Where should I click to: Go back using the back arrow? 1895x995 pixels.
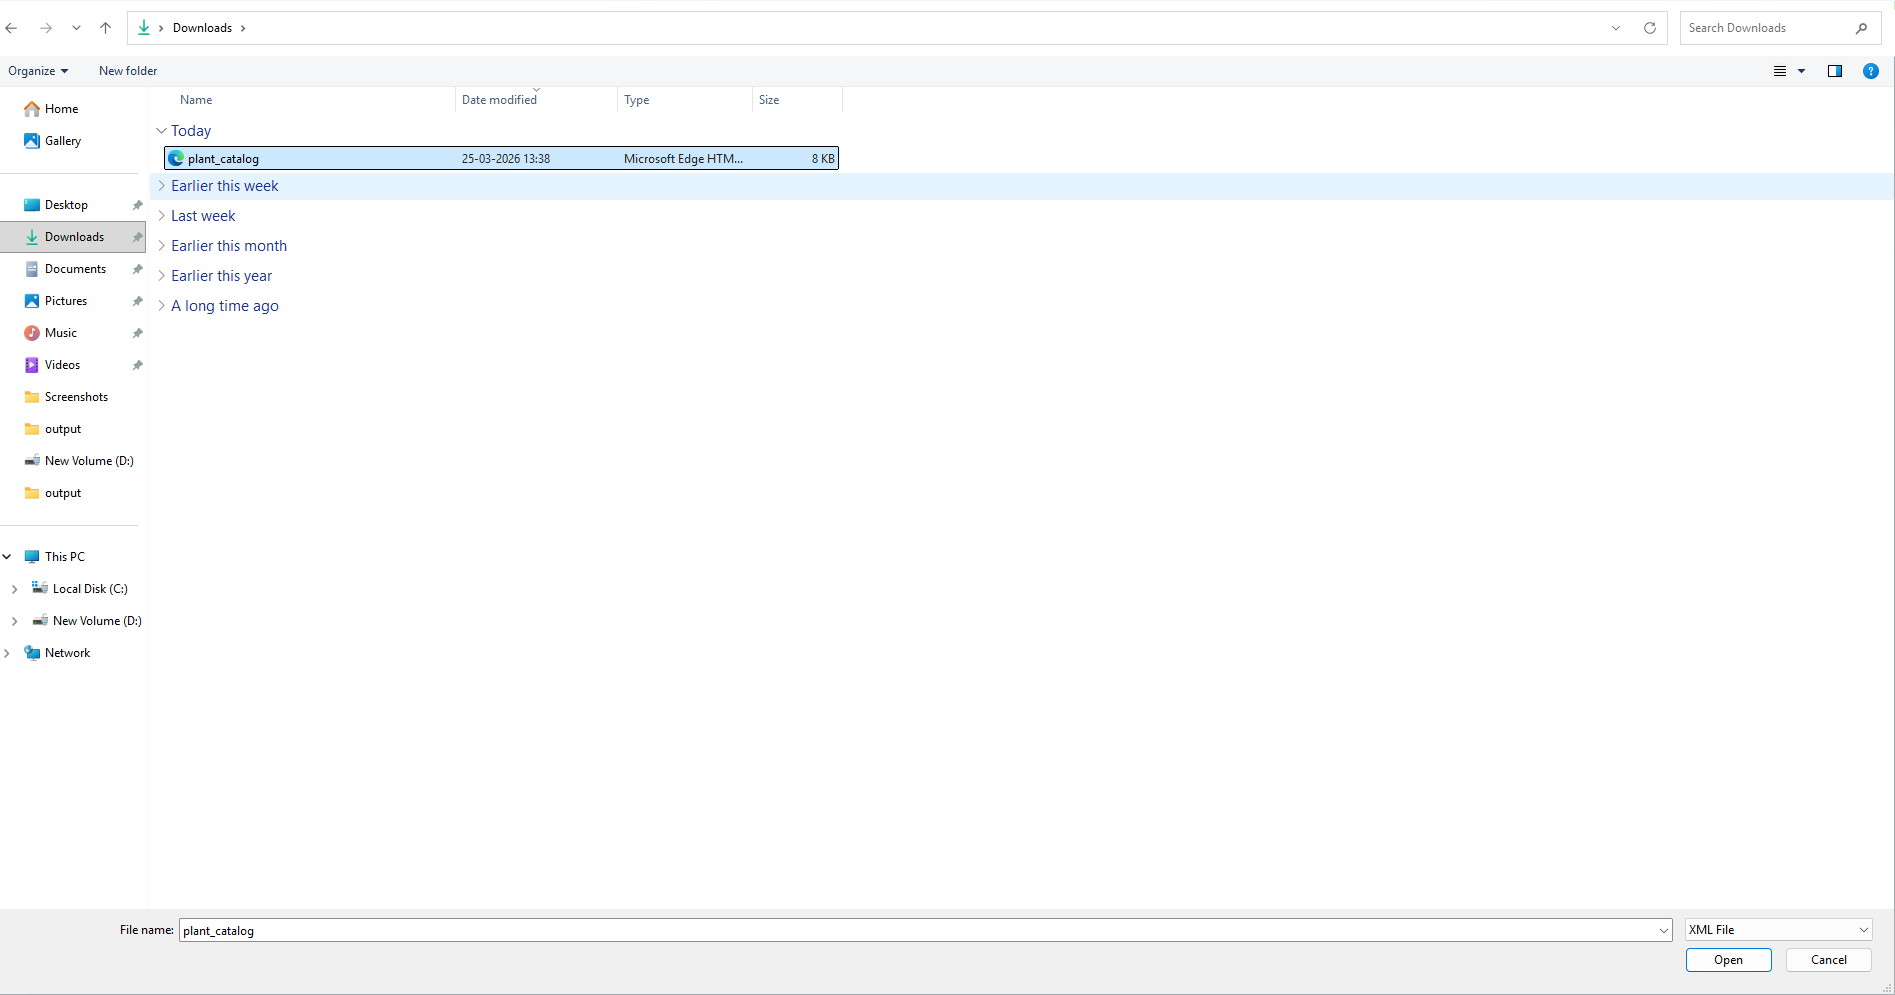12,28
